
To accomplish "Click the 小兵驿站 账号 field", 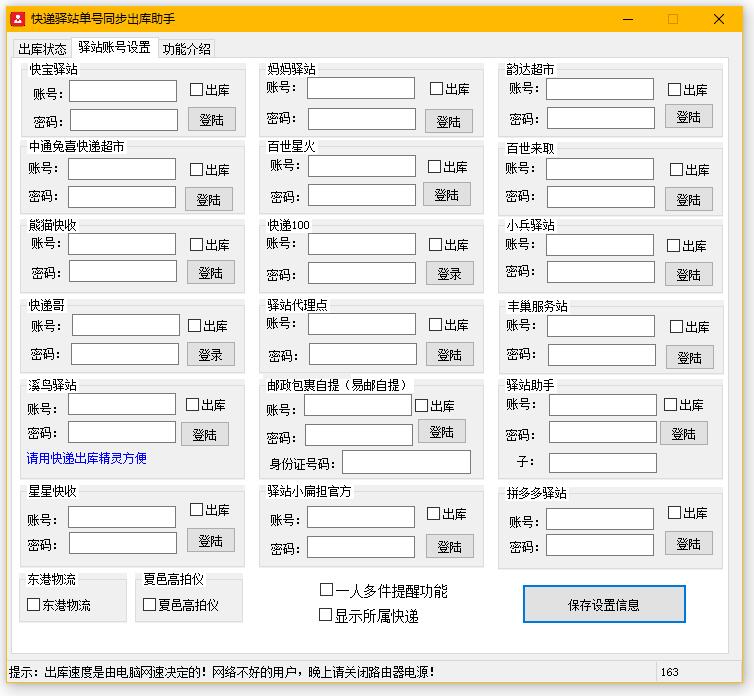I will coord(600,245).
